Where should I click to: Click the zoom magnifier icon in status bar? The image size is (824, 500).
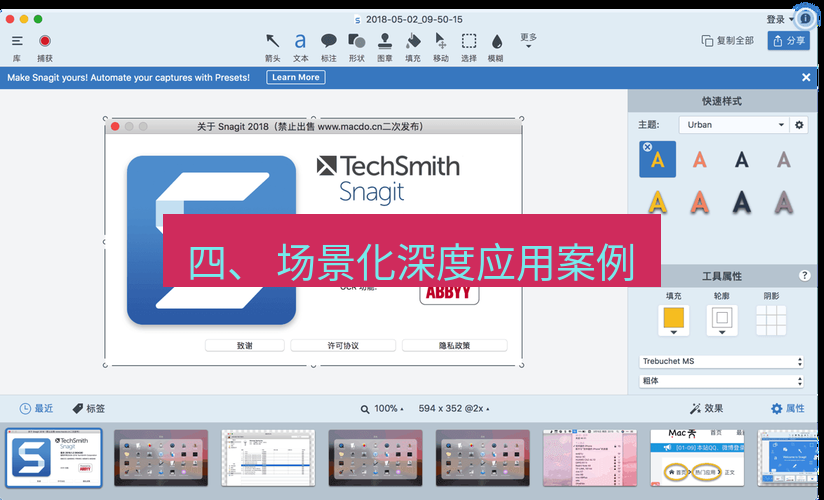(x=365, y=409)
